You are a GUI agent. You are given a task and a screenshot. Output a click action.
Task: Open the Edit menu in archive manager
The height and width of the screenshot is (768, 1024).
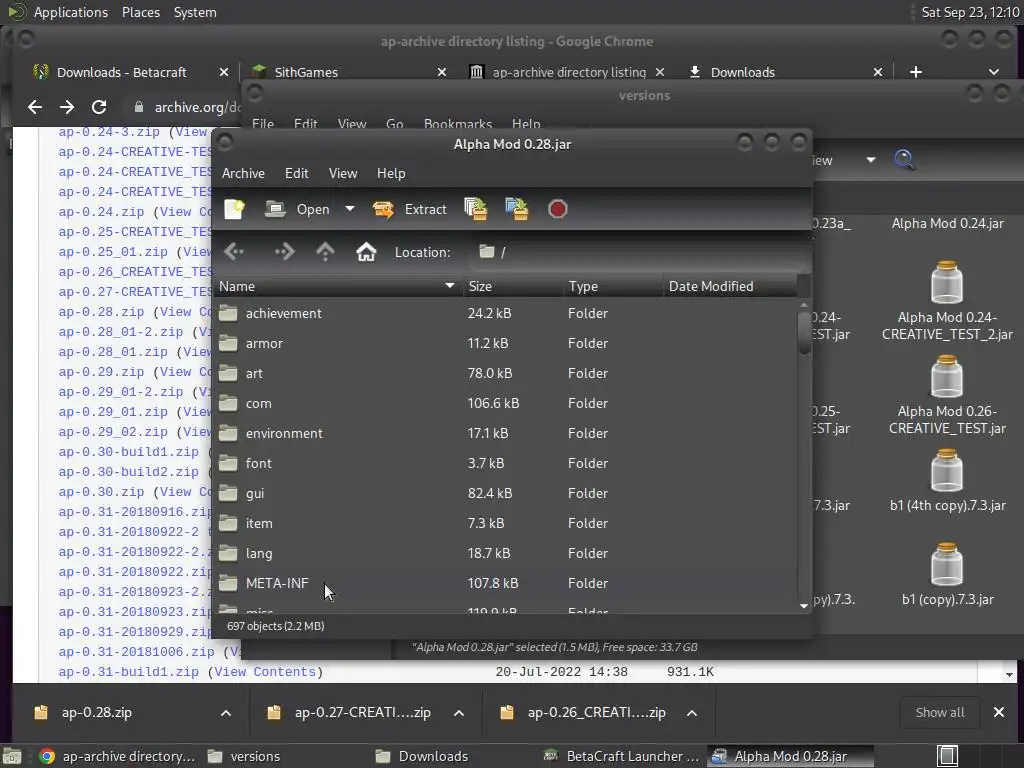pyautogui.click(x=296, y=173)
